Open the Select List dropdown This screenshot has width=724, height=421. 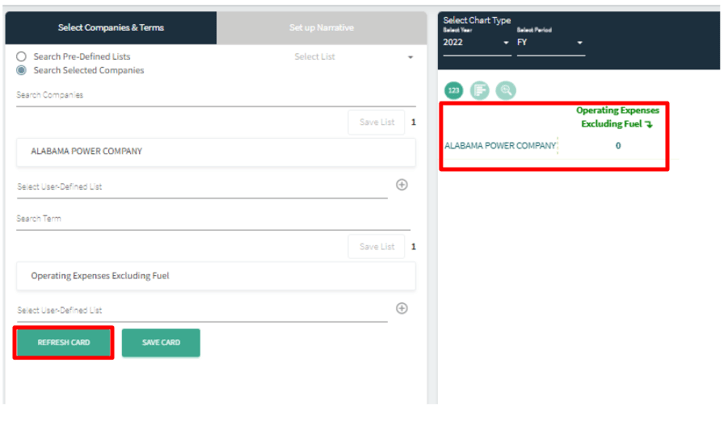point(353,57)
